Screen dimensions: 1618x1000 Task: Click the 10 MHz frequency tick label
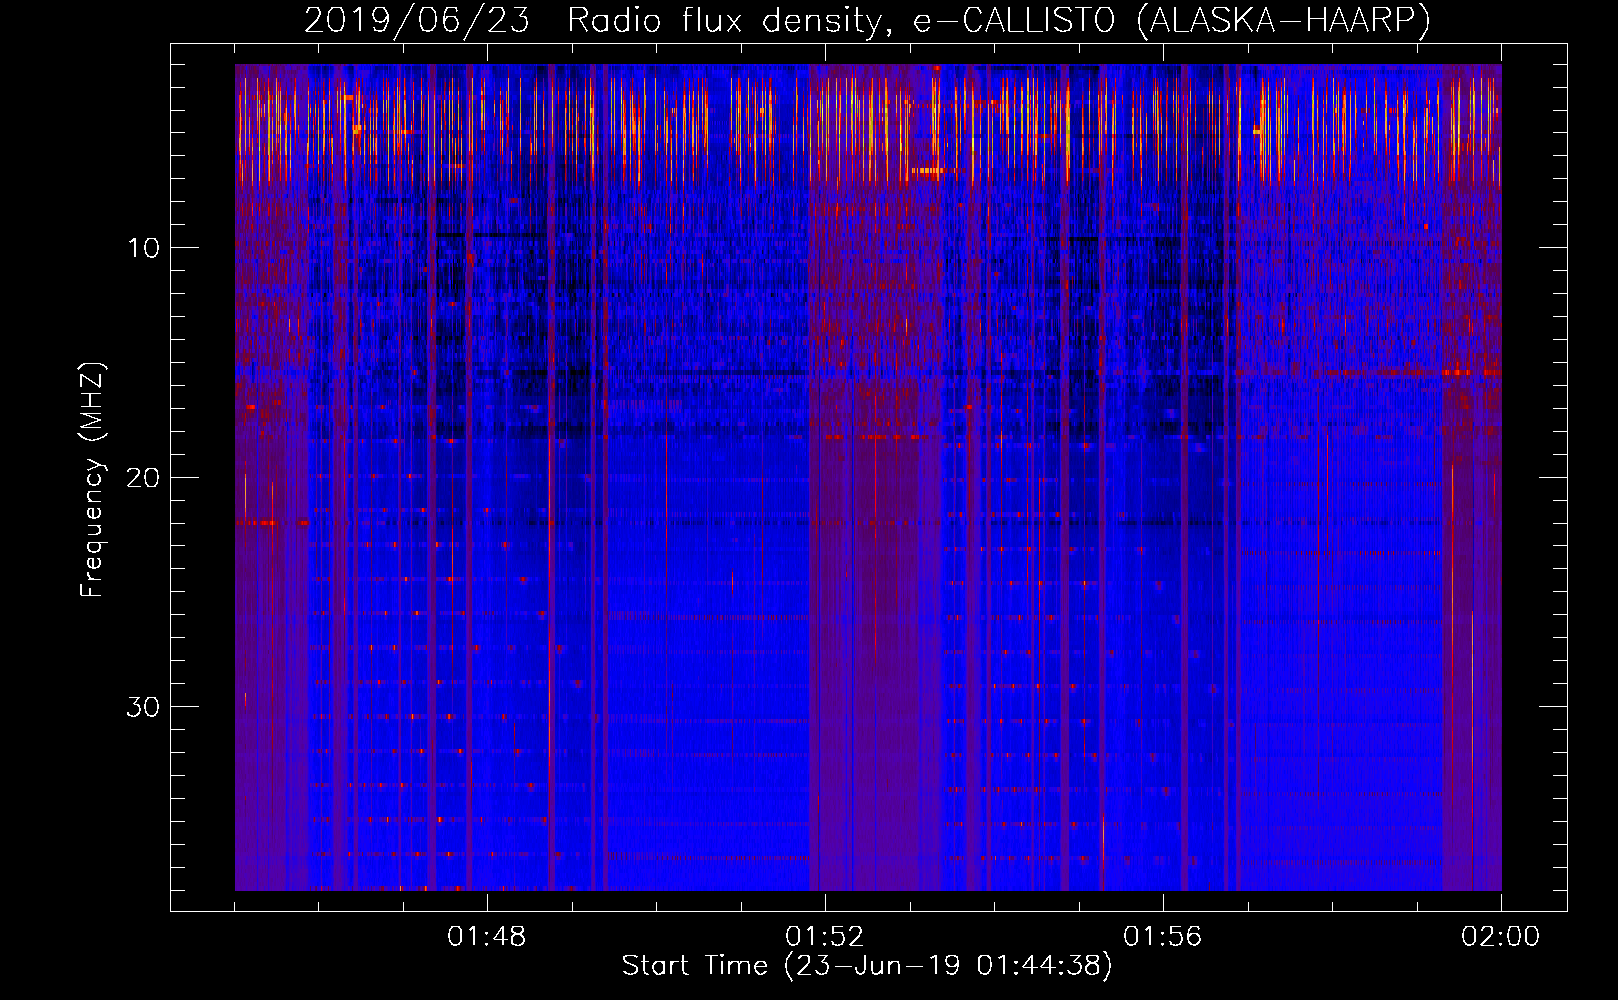(x=143, y=248)
